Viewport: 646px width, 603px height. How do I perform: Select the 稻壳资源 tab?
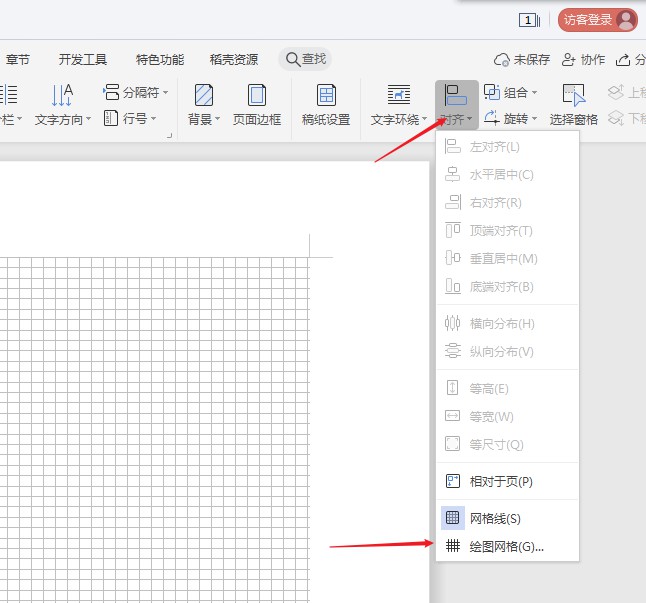coord(234,60)
